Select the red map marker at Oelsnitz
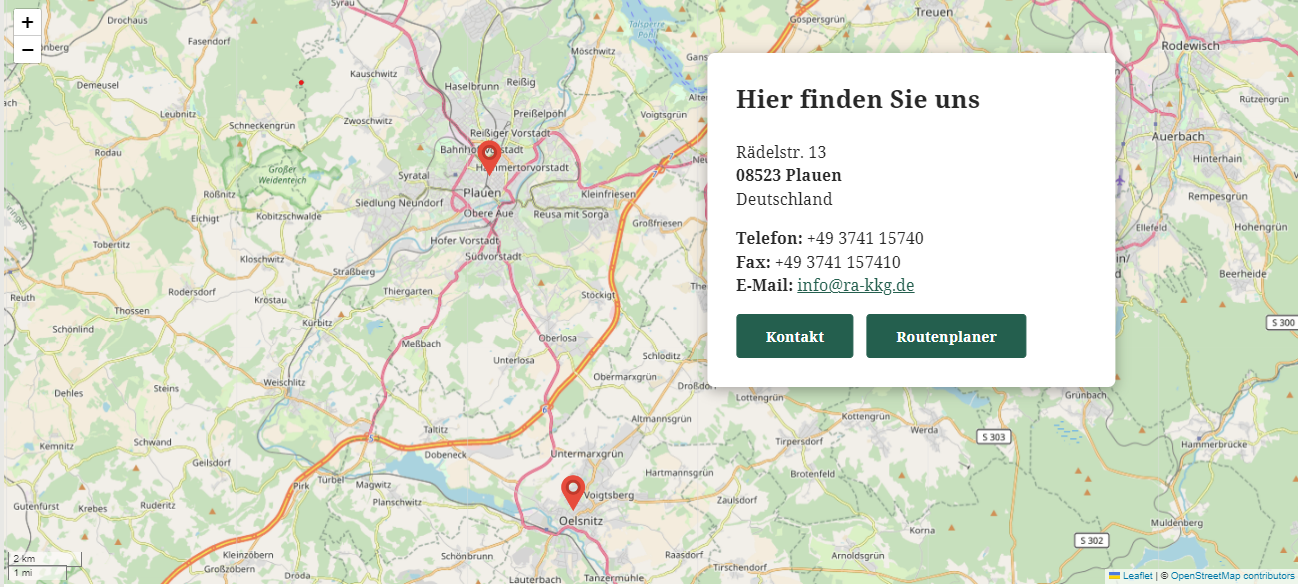 pos(573,491)
